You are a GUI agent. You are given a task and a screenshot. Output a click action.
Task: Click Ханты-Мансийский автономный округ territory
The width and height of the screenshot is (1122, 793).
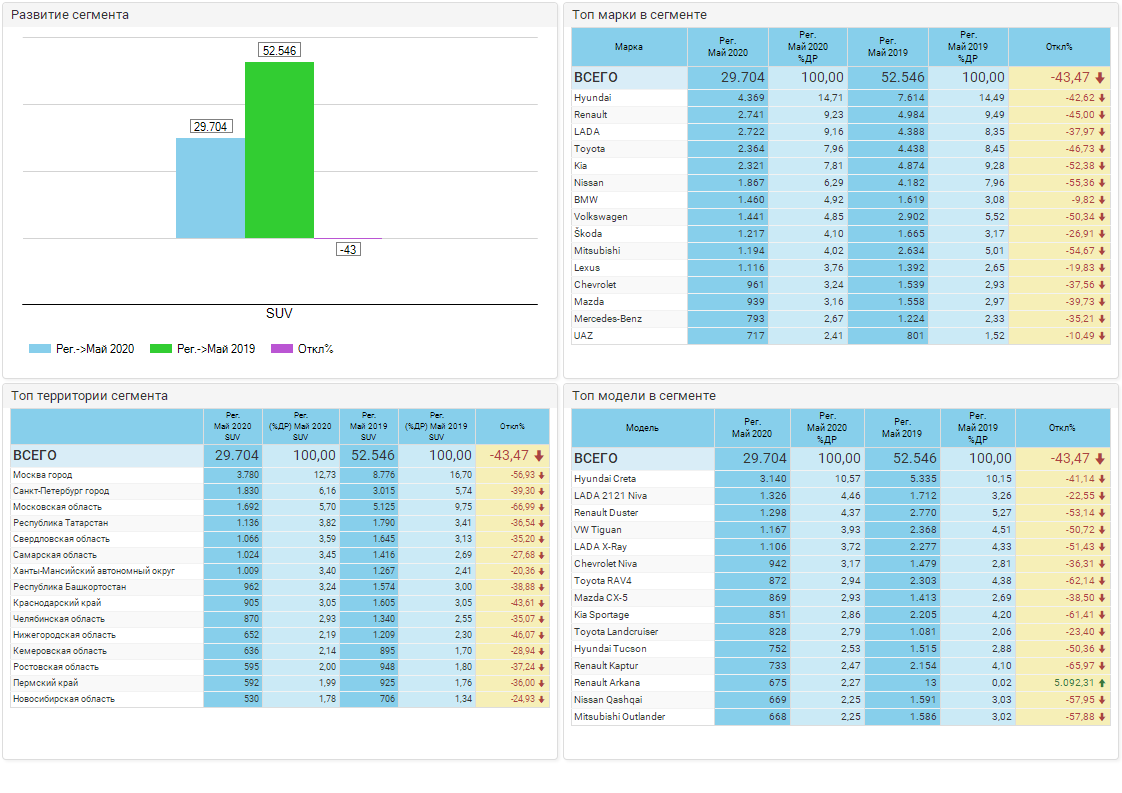[x=94, y=571]
